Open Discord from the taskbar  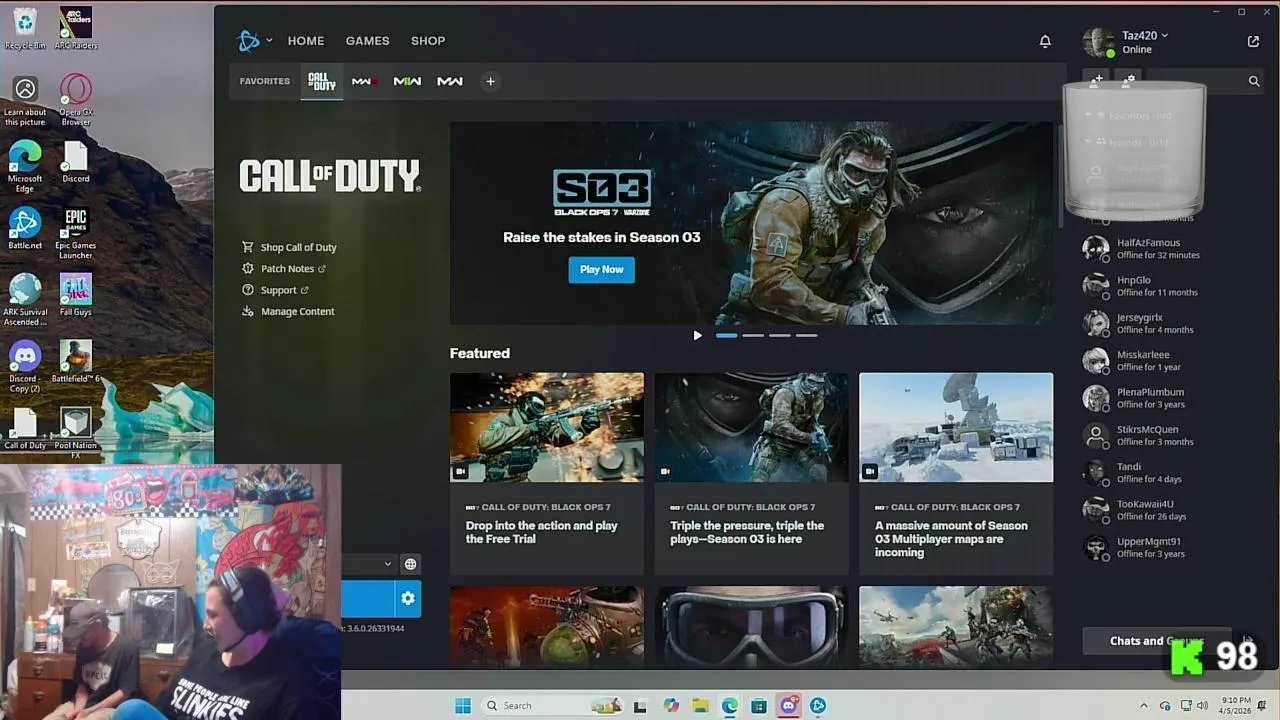tap(789, 706)
